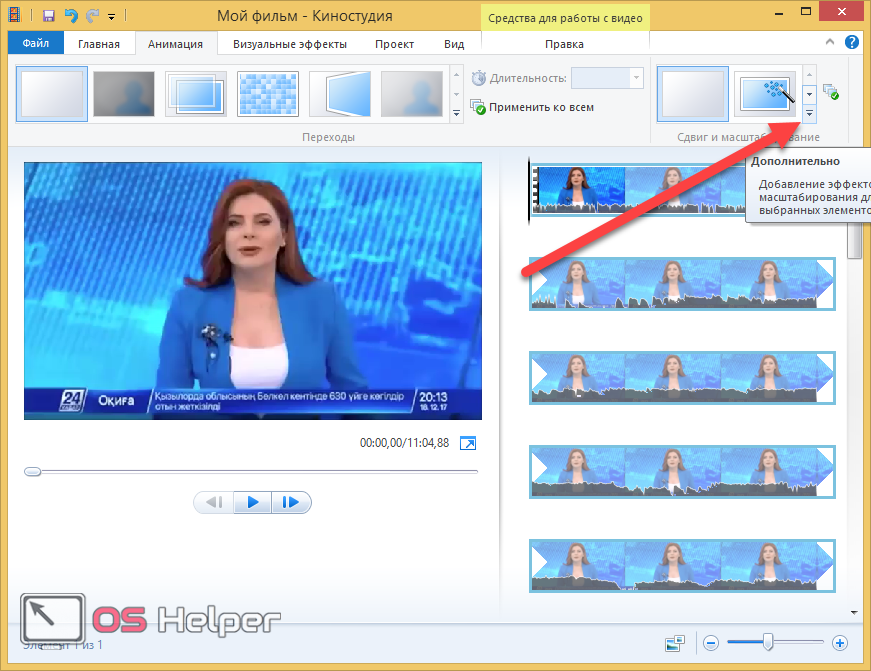The image size is (871, 671).
Task: Click the thumbnail size icon in status bar
Action: (x=675, y=643)
